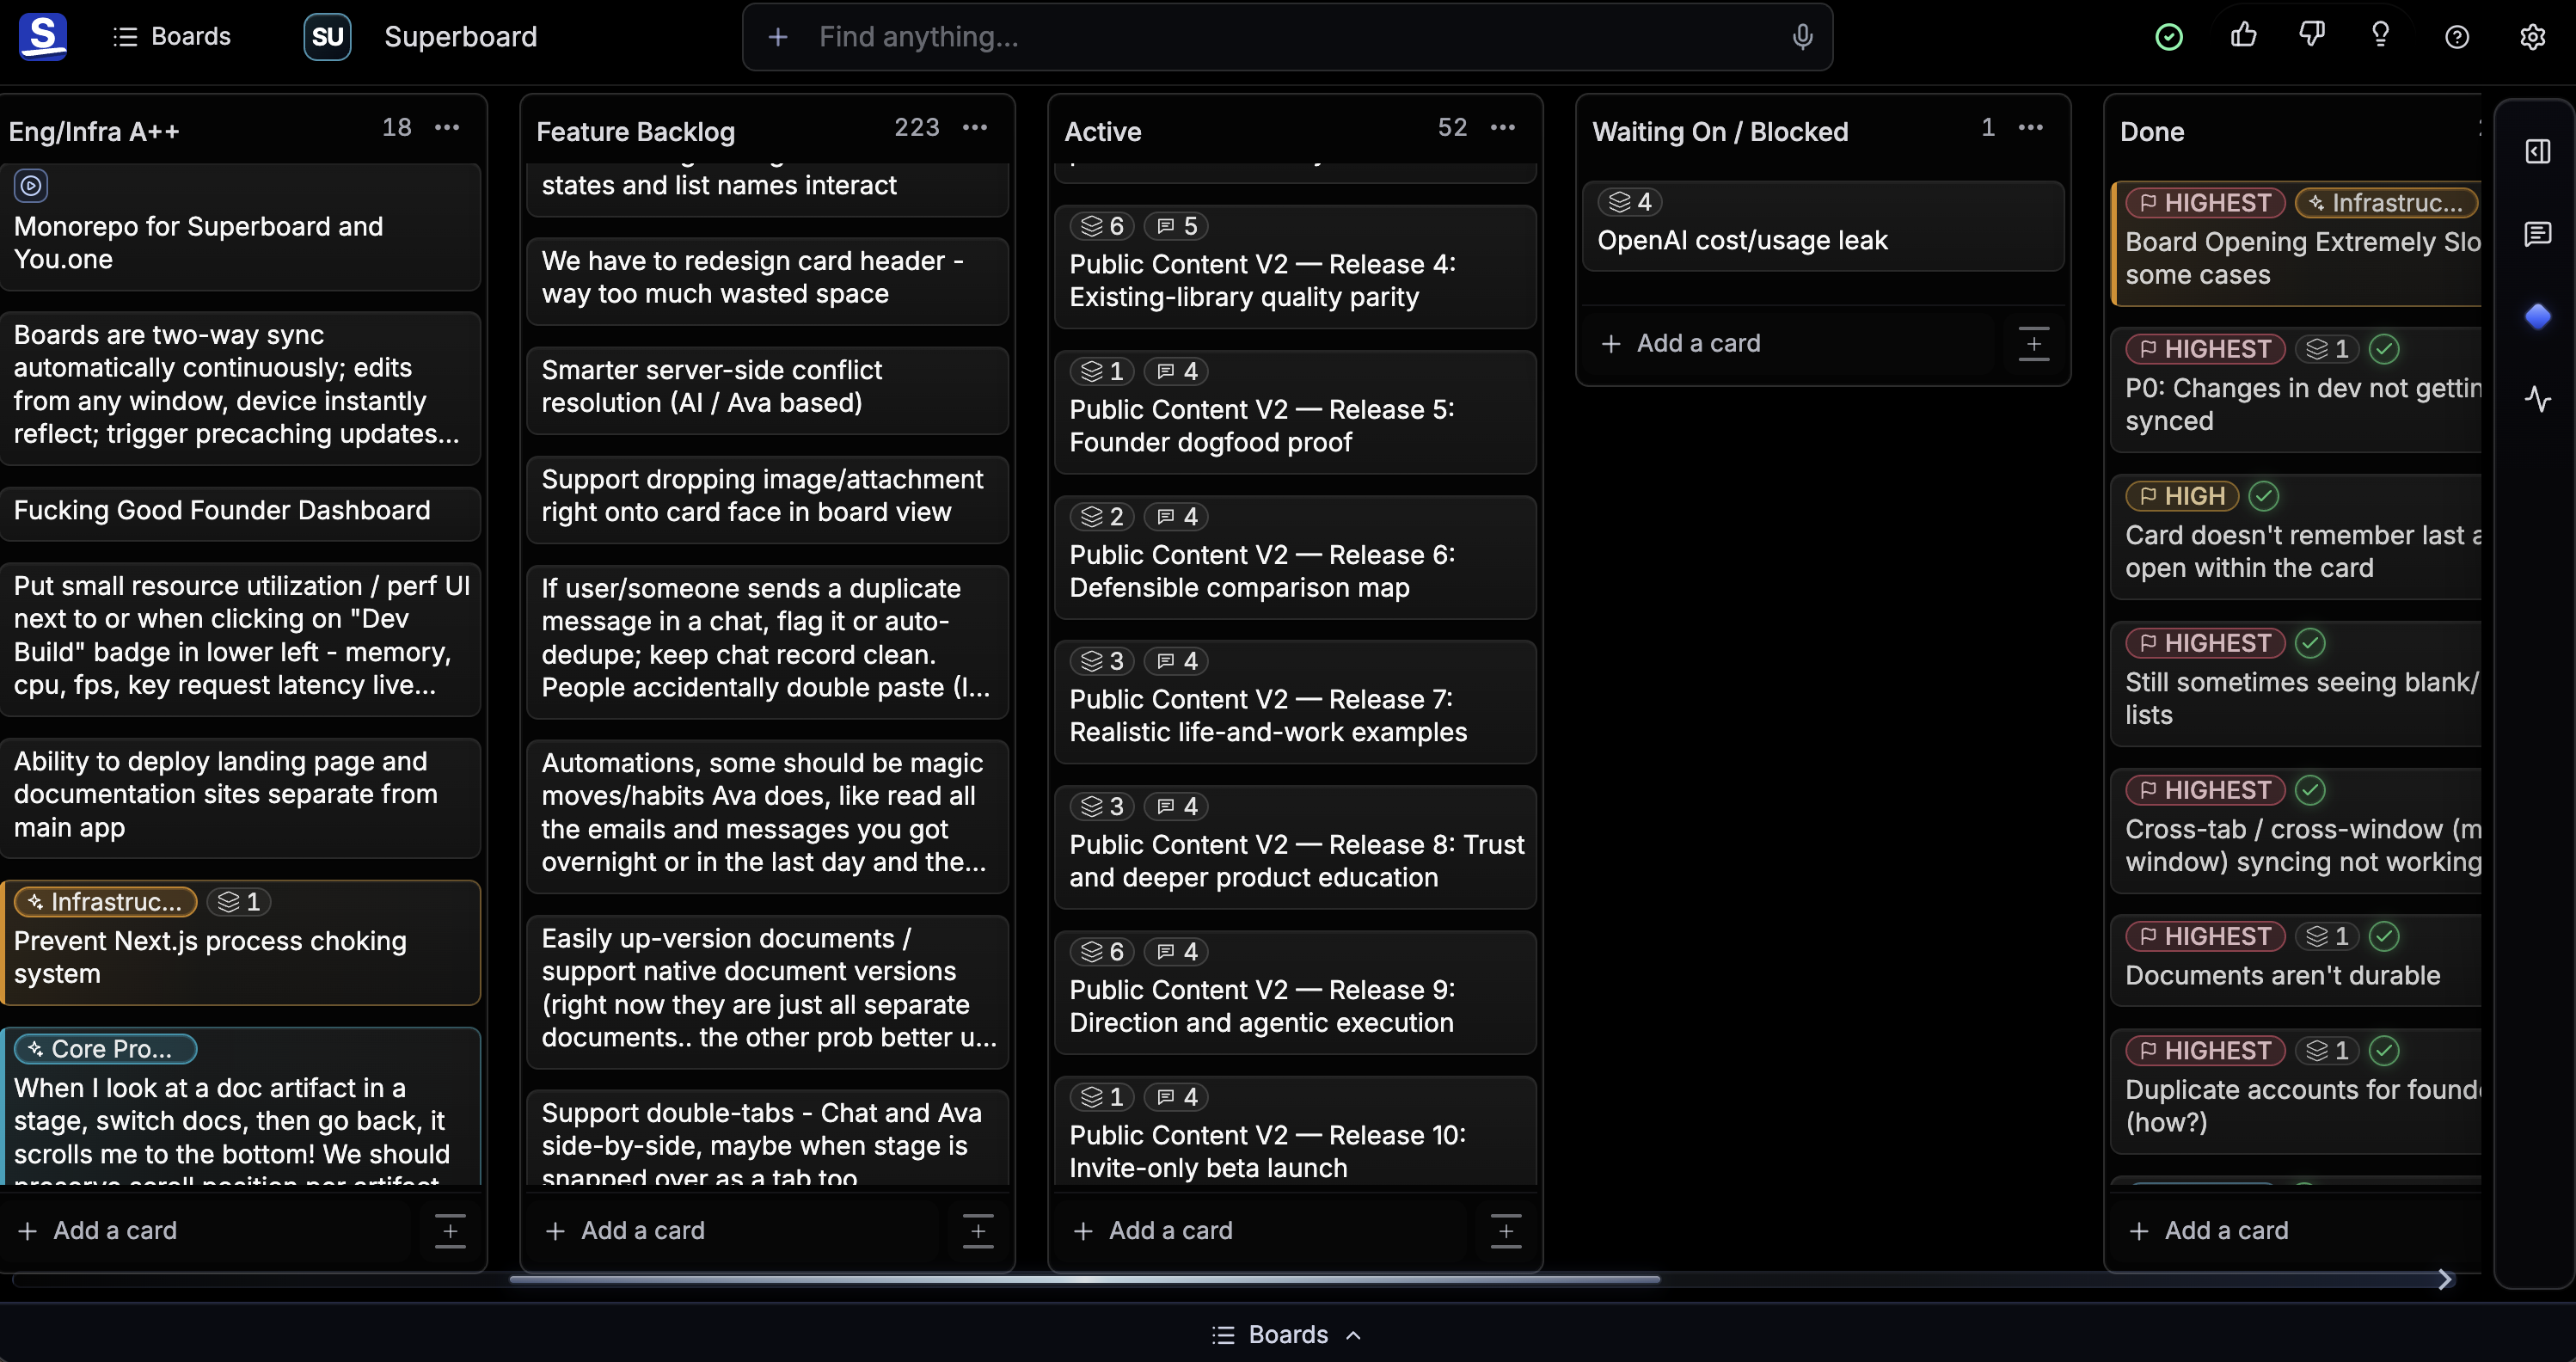This screenshot has height=1362, width=2576.
Task: Click insert card icon in Eng/Infra A++ footer
Action: point(450,1231)
